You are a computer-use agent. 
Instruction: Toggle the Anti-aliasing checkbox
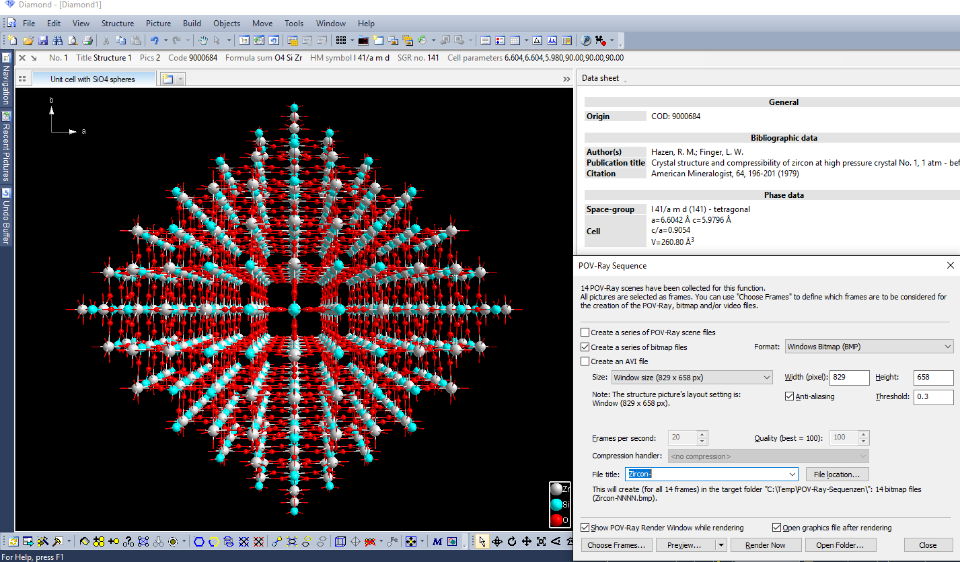pyautogui.click(x=790, y=396)
